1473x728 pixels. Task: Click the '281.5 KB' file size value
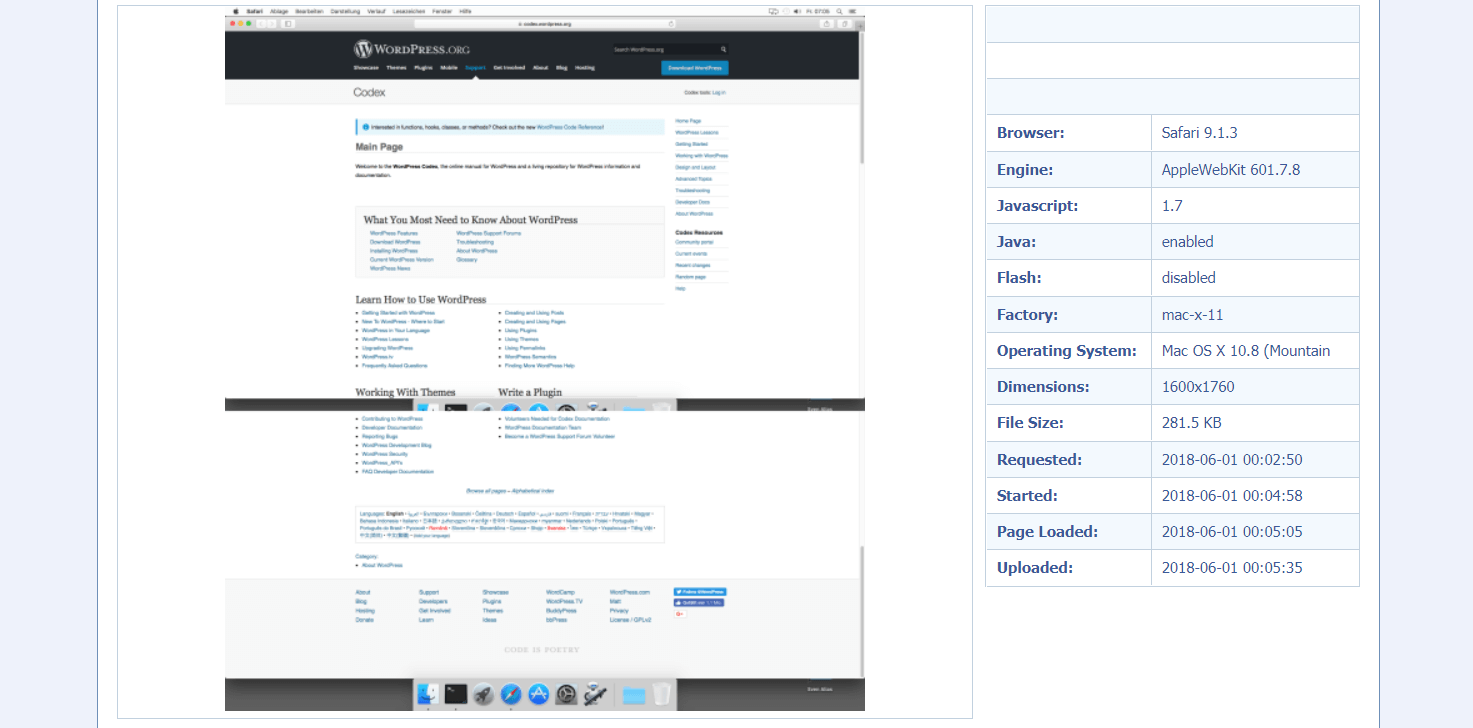pyautogui.click(x=1192, y=422)
